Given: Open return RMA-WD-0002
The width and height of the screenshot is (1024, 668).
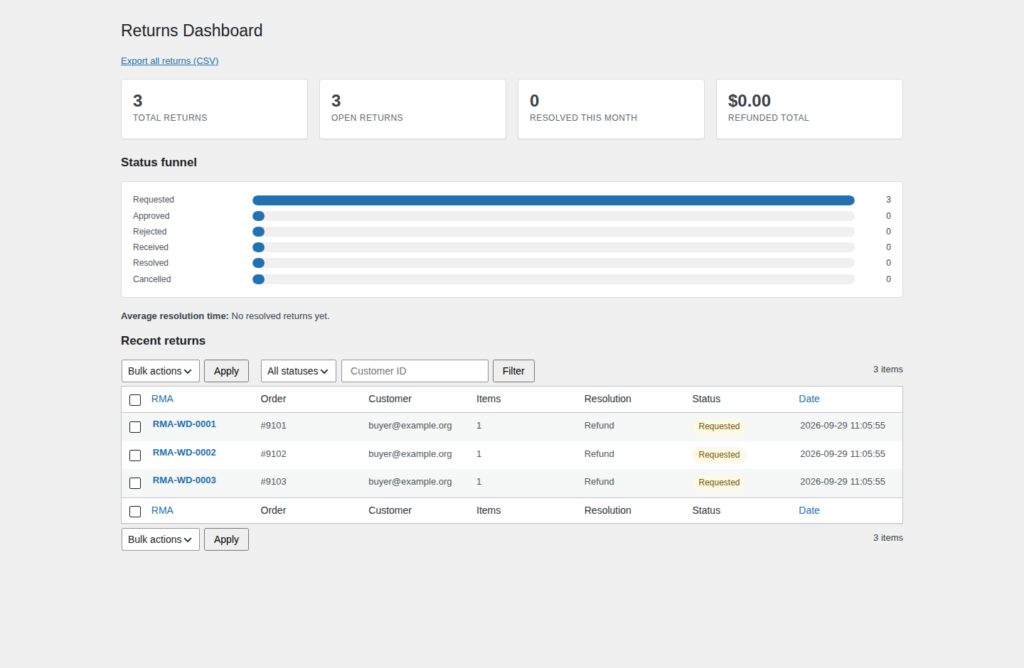Looking at the screenshot, I should (184, 452).
